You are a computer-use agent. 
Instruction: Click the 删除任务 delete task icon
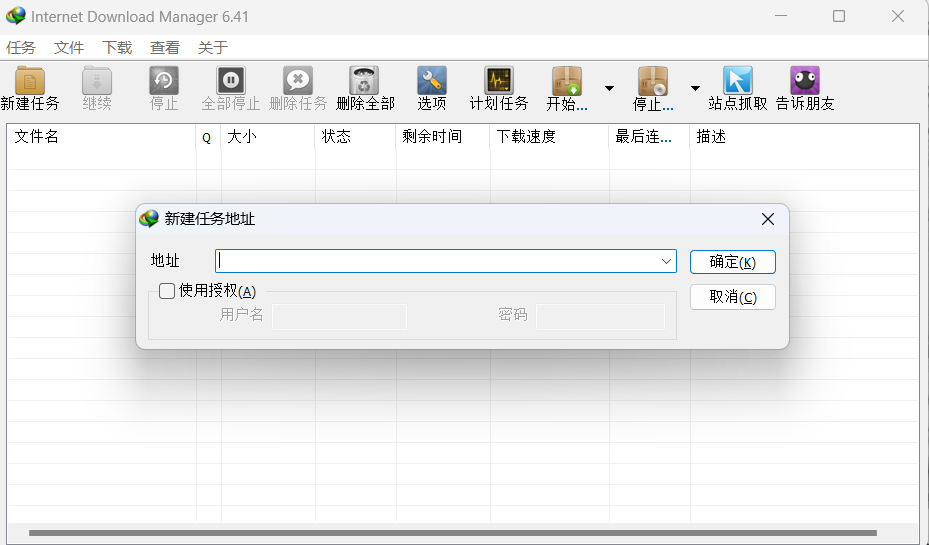pos(298,81)
